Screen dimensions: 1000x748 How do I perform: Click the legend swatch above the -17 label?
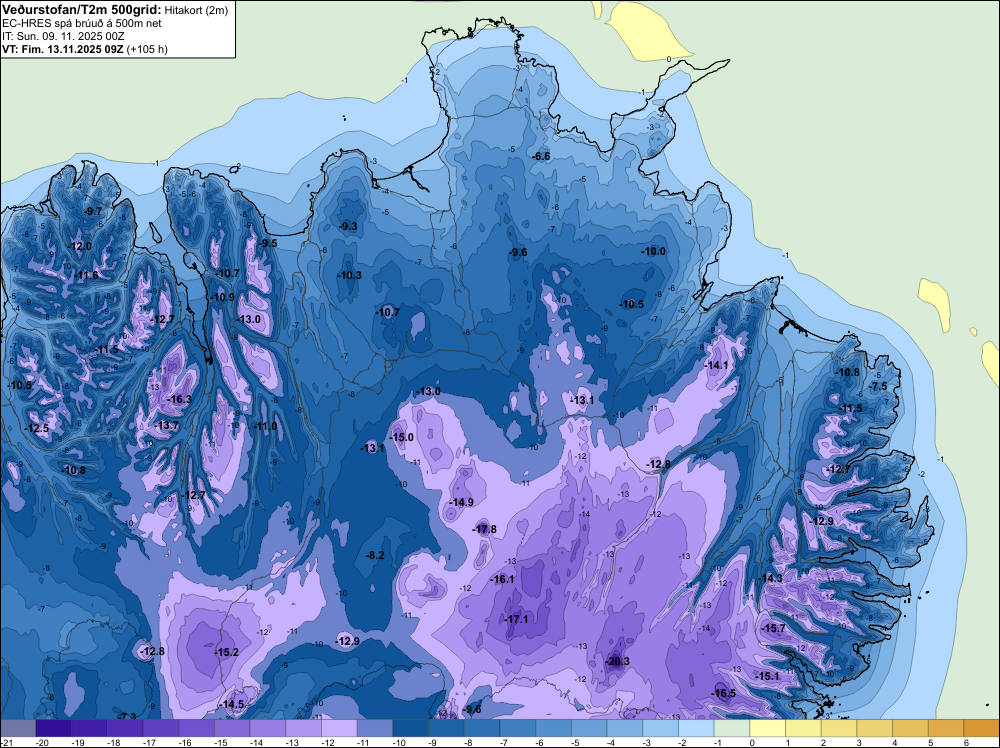pos(161,728)
